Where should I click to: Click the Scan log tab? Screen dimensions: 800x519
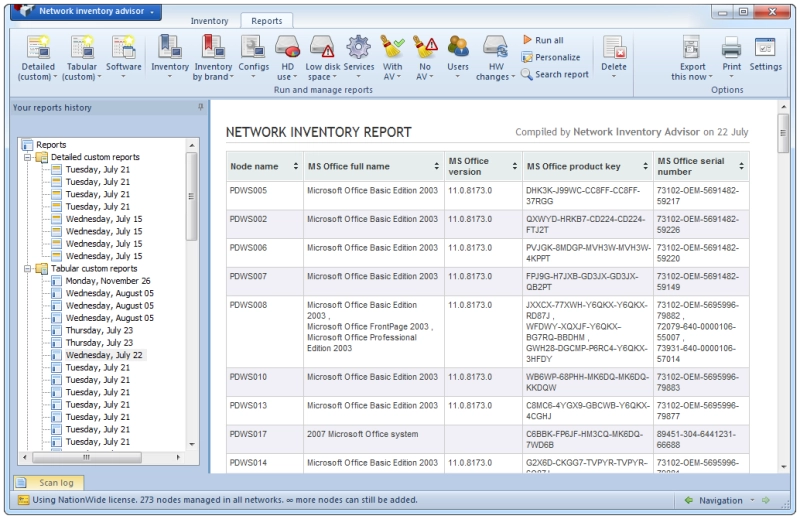click(48, 482)
